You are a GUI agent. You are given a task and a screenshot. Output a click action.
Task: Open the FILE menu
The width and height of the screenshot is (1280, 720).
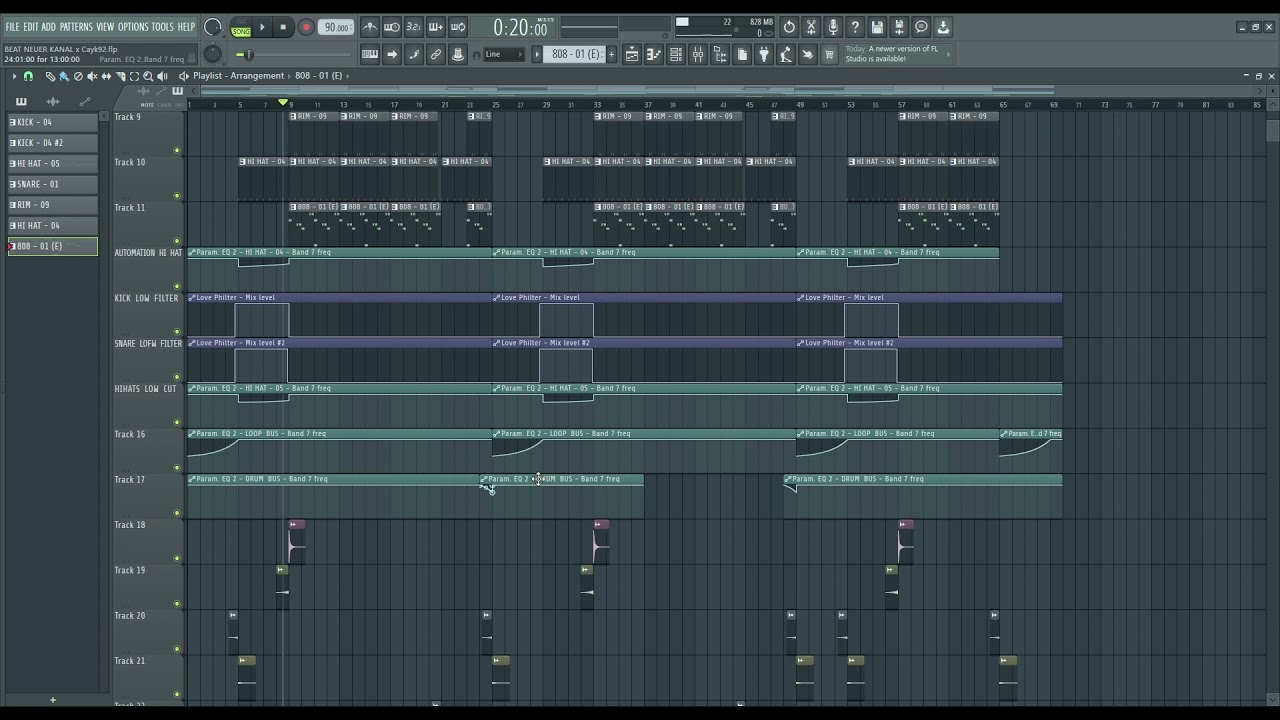tap(12, 27)
